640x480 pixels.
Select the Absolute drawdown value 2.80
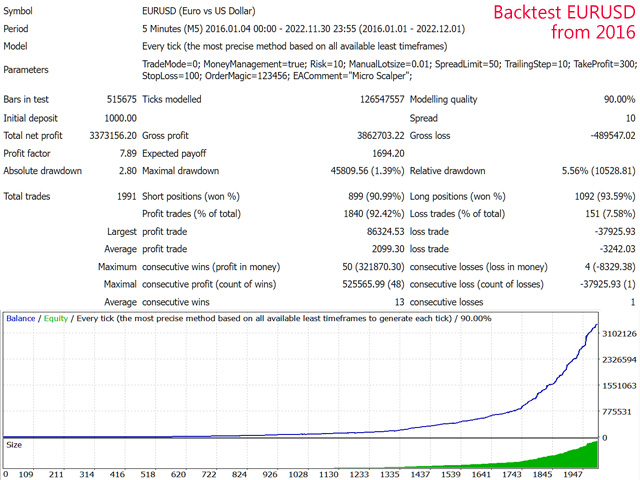coord(128,171)
